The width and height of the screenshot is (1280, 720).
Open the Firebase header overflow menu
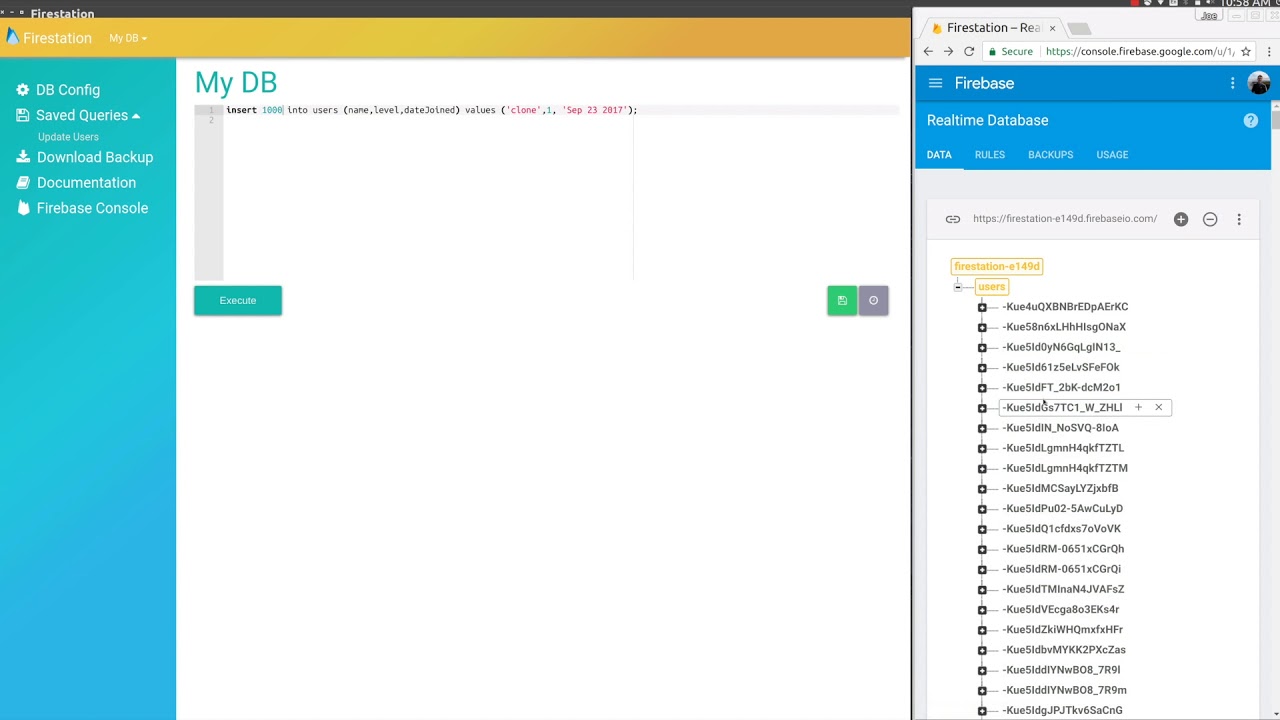(x=1232, y=84)
